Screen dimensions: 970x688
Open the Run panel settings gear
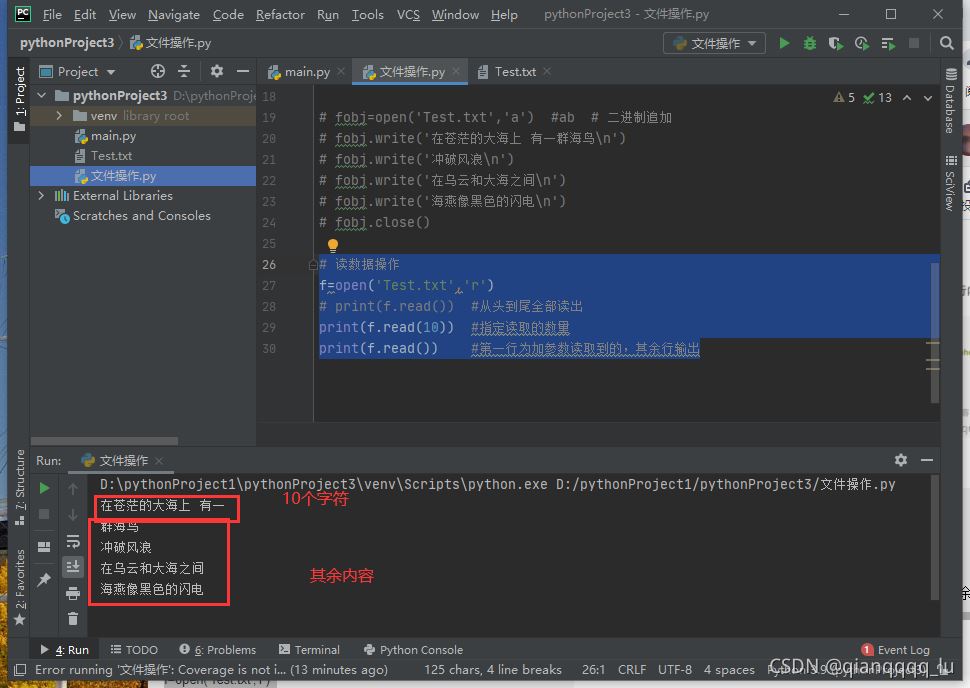pyautogui.click(x=901, y=460)
